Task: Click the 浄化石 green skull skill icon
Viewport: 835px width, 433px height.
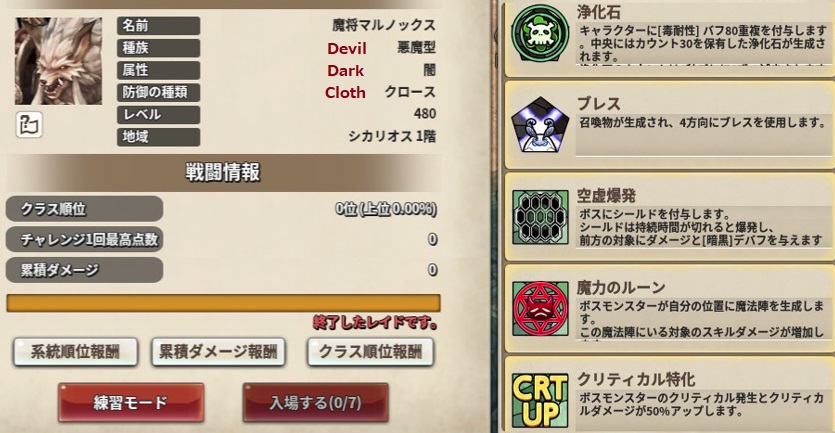Action: [540, 34]
